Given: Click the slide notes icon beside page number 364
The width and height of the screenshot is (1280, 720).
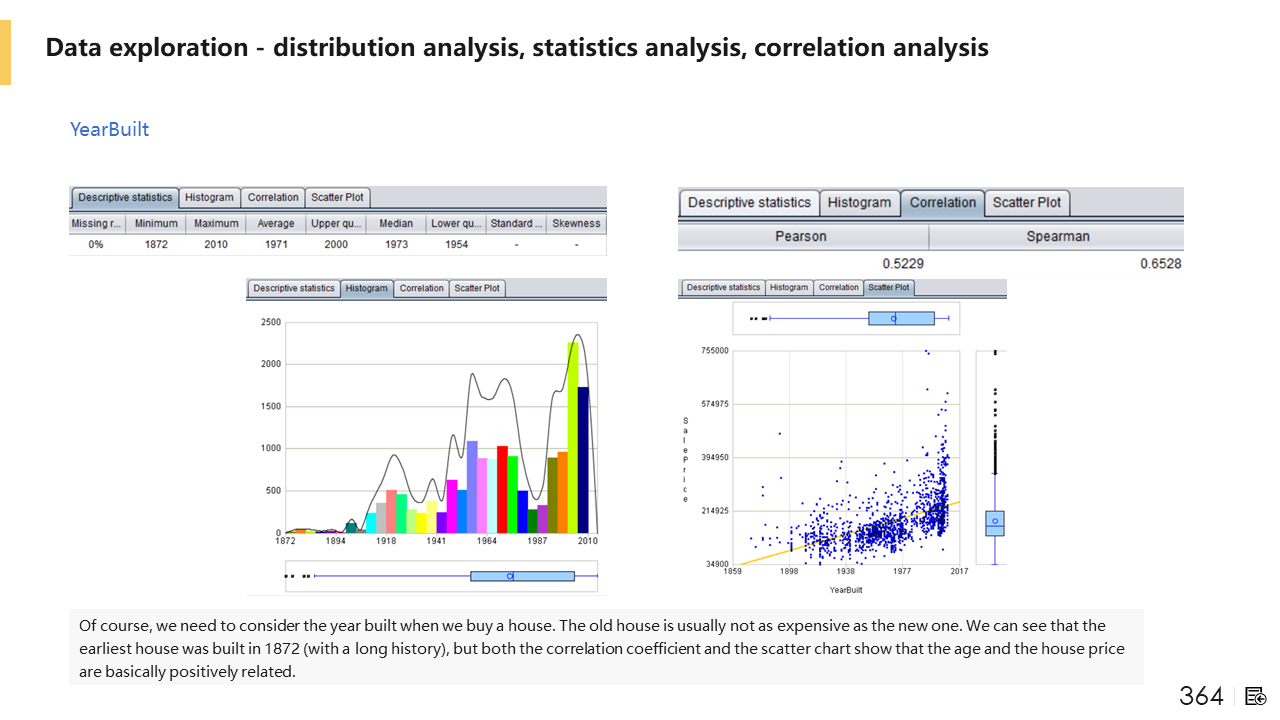Looking at the screenshot, I should pyautogui.click(x=1256, y=696).
